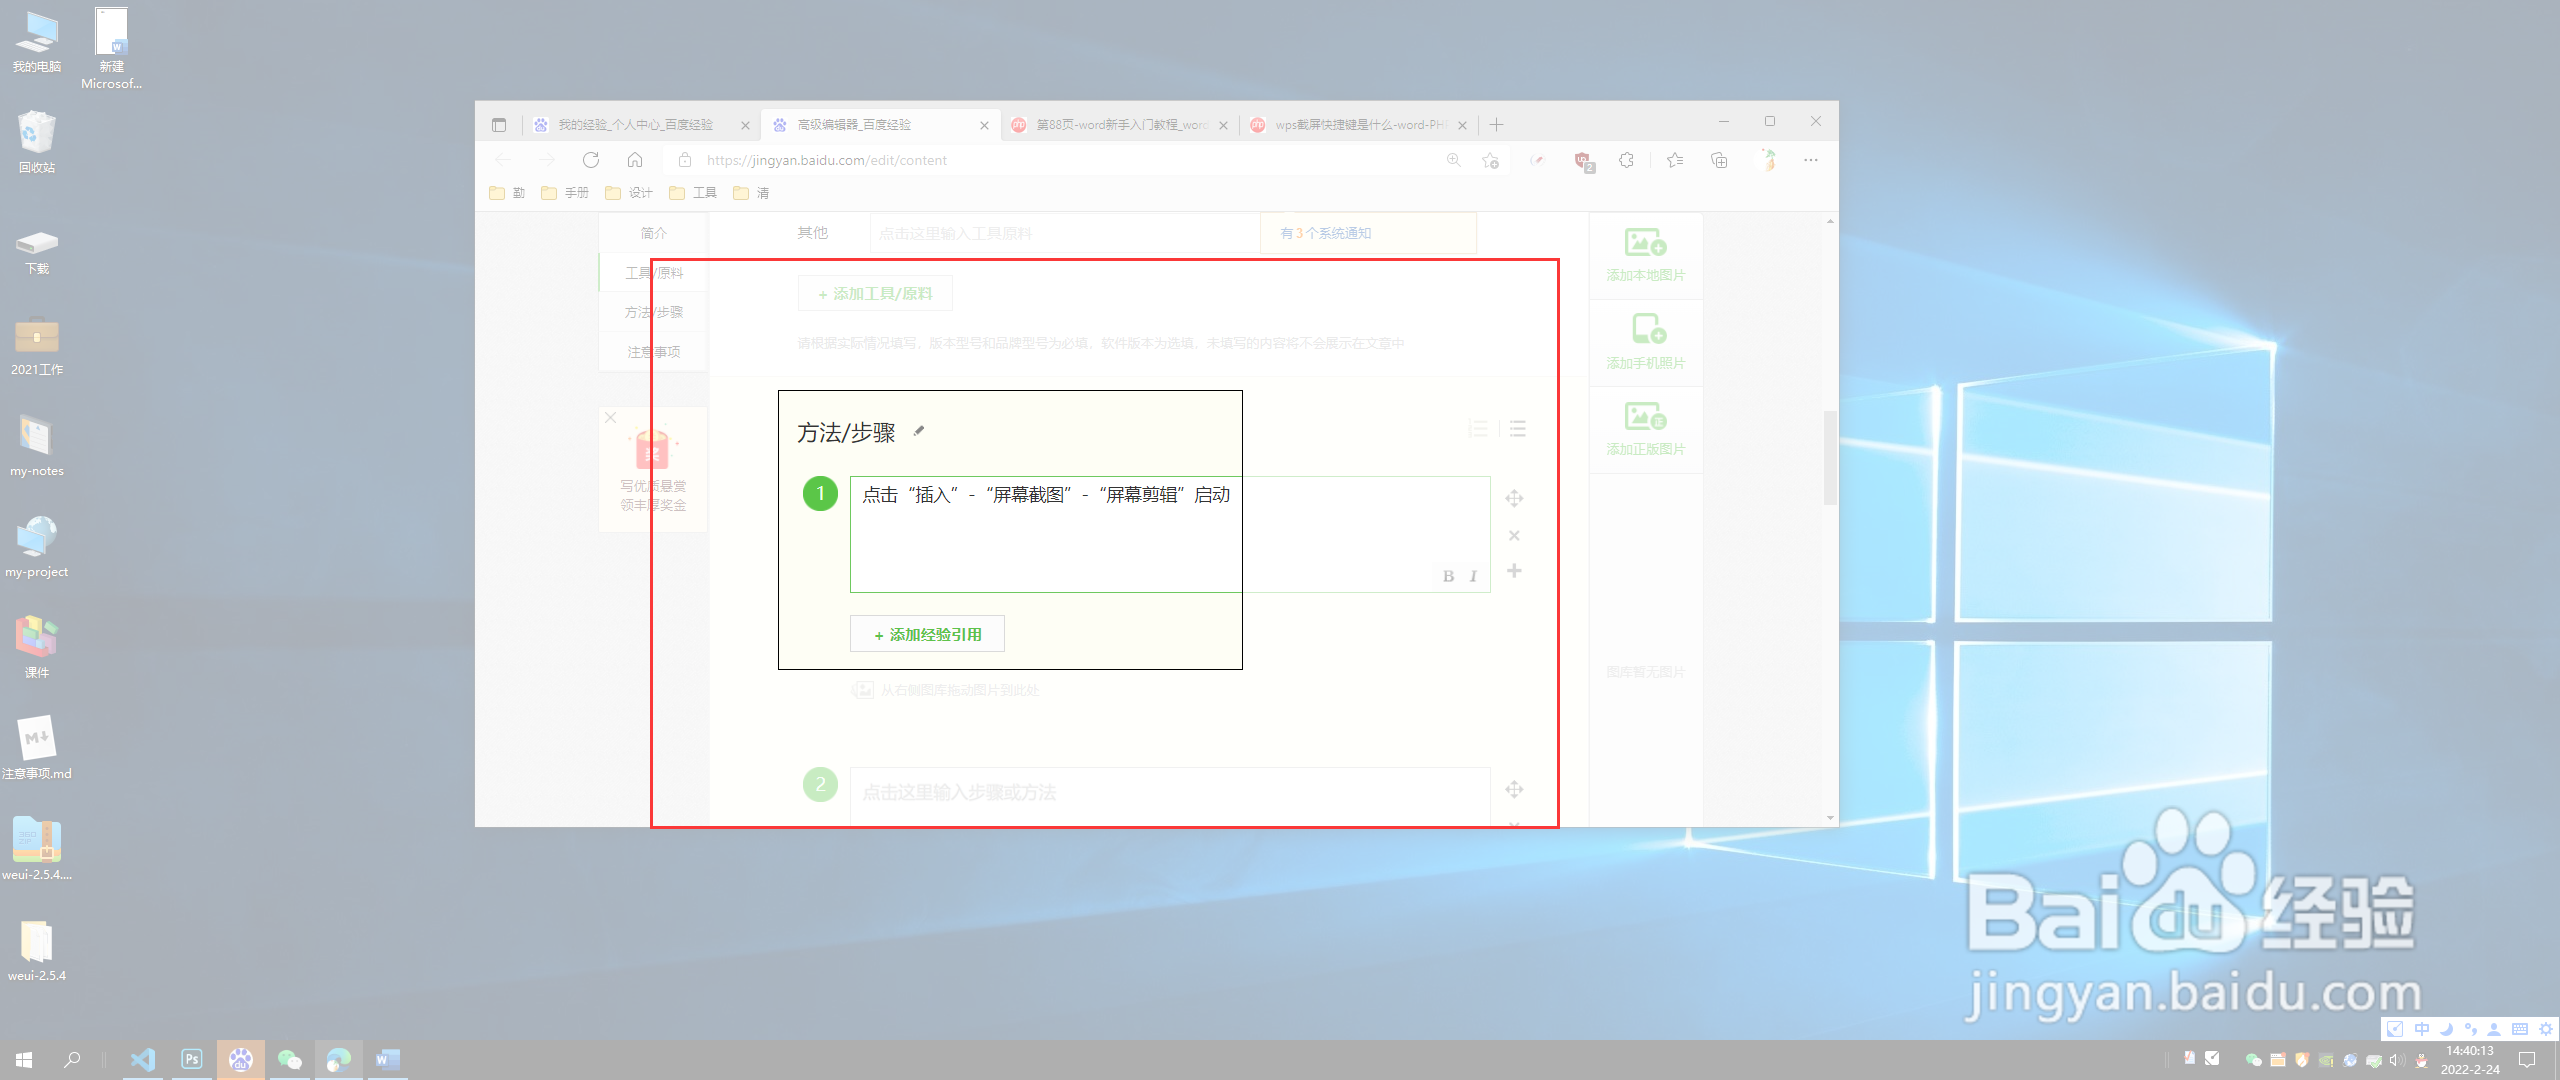Screen dimensions: 2560x1080
Task: Click the 添加工具/原料 button
Action: pos(875,294)
